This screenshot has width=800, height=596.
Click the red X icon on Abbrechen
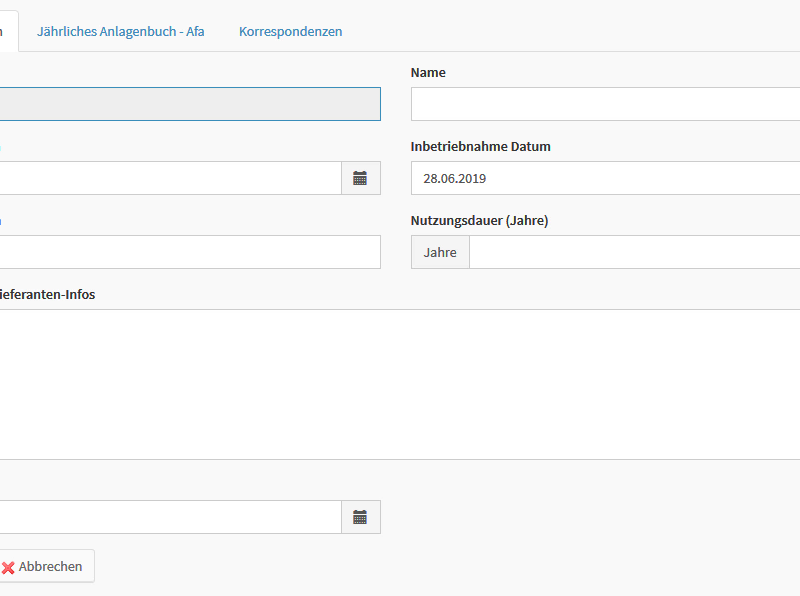(8, 567)
